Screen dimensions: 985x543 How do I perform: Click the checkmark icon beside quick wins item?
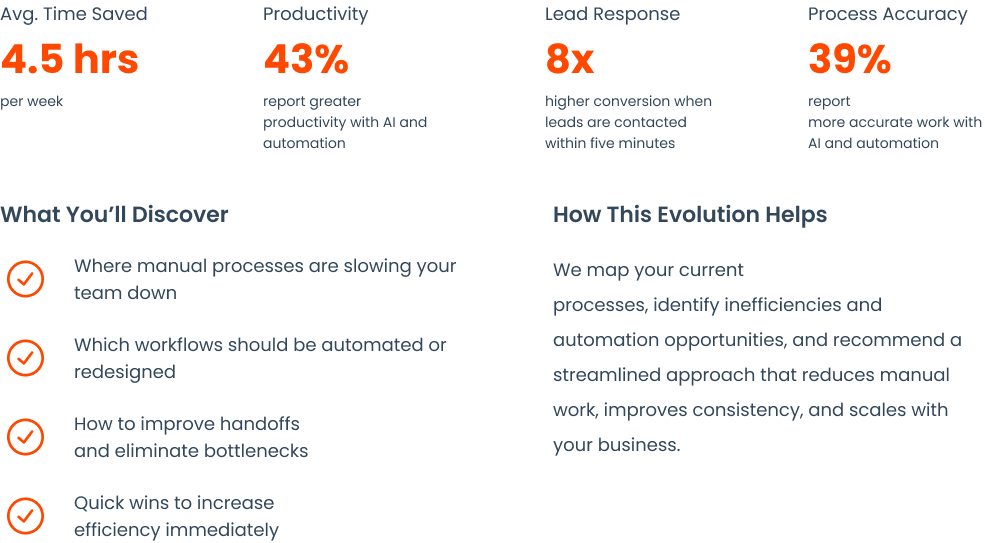pos(25,516)
